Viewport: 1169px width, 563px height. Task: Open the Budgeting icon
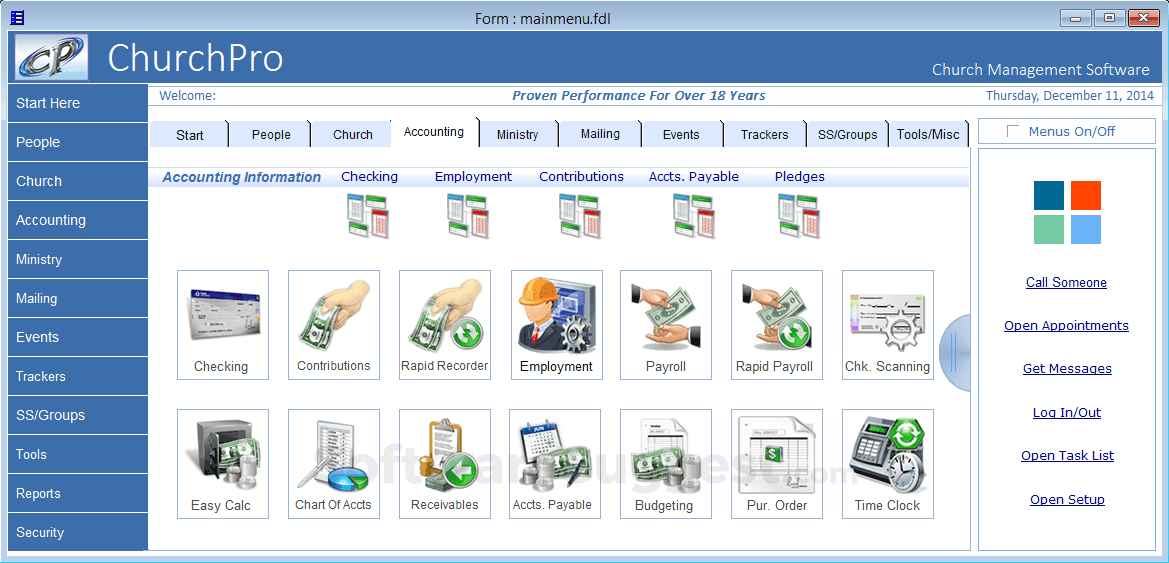(x=666, y=464)
